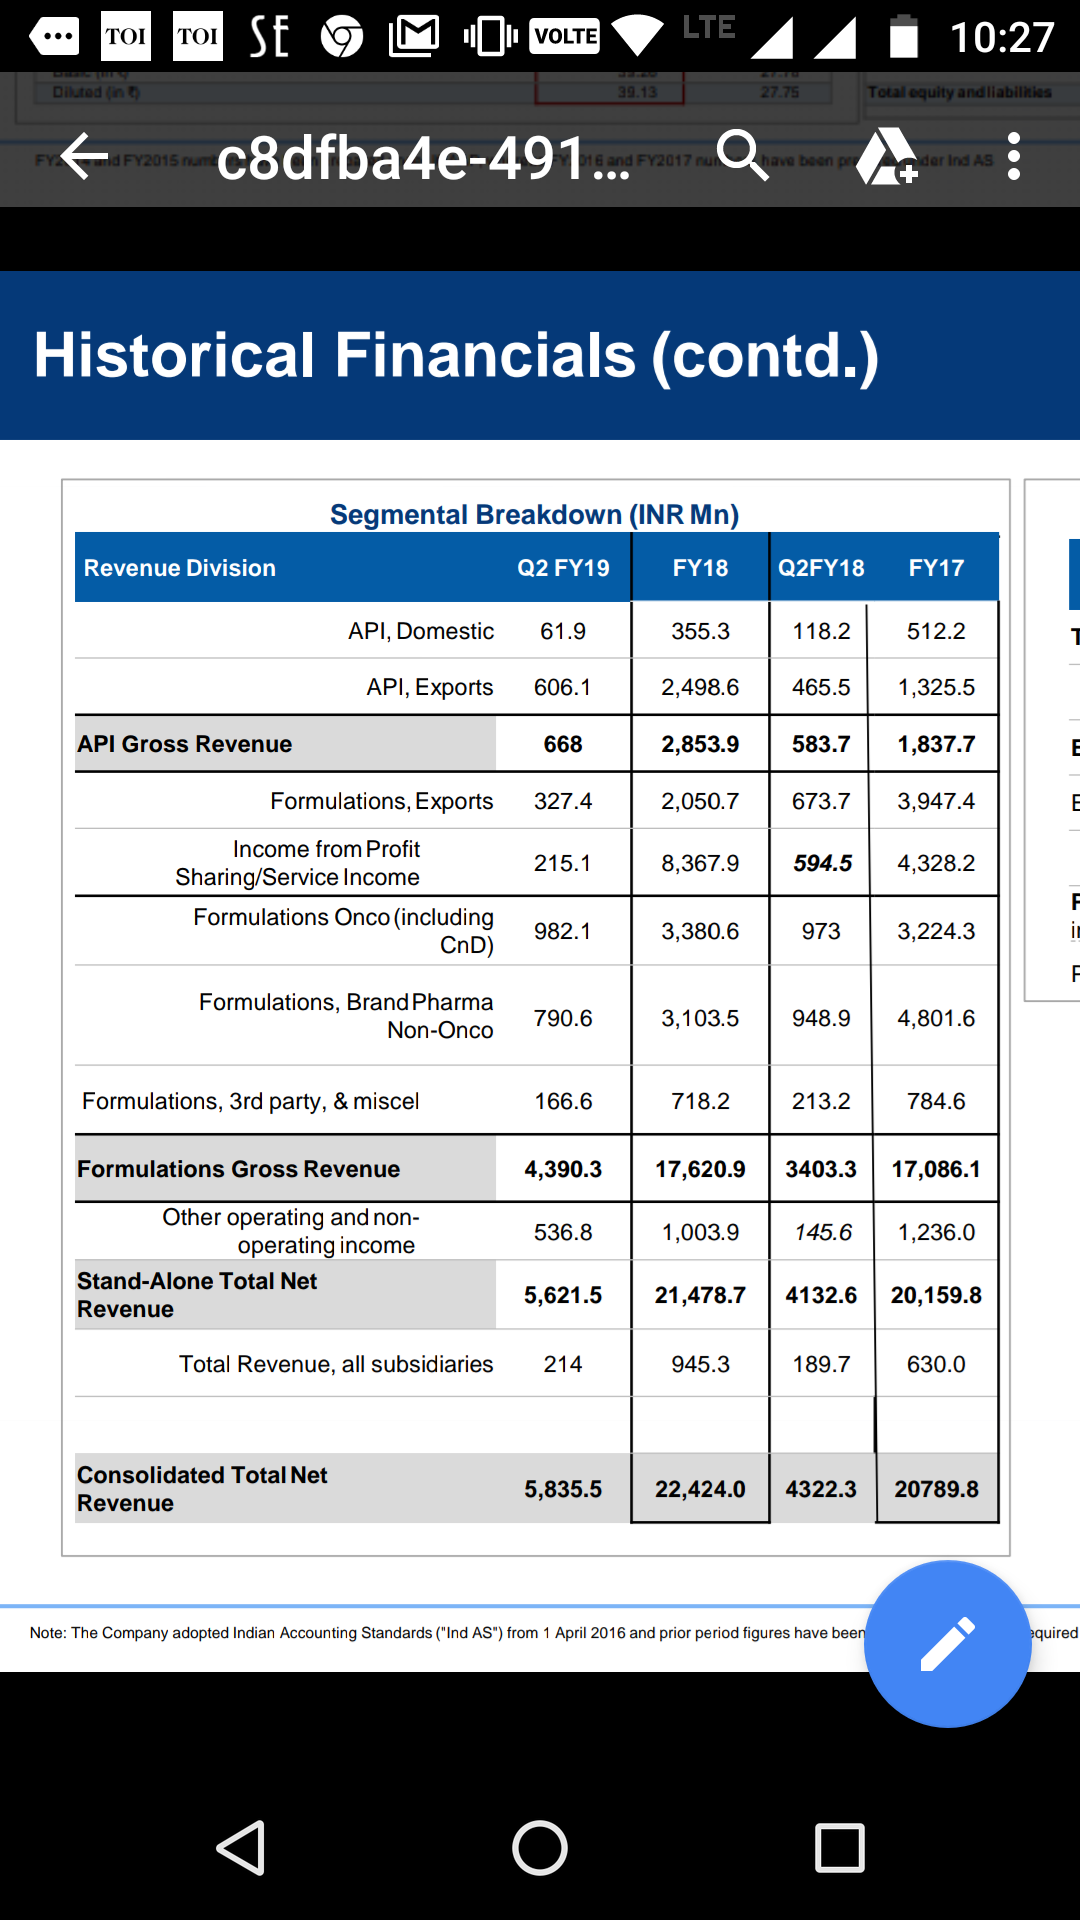This screenshot has width=1080, height=1920.
Task: Open search in the PDF viewer
Action: coord(742,156)
